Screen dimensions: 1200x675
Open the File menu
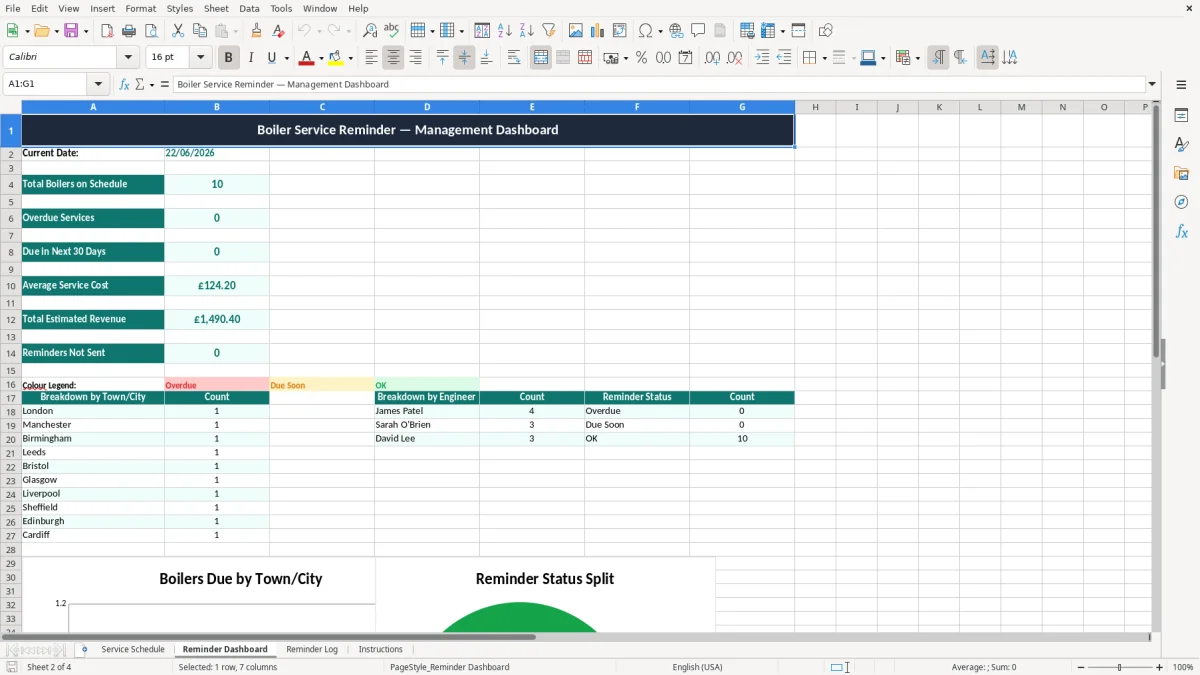tap(13, 8)
